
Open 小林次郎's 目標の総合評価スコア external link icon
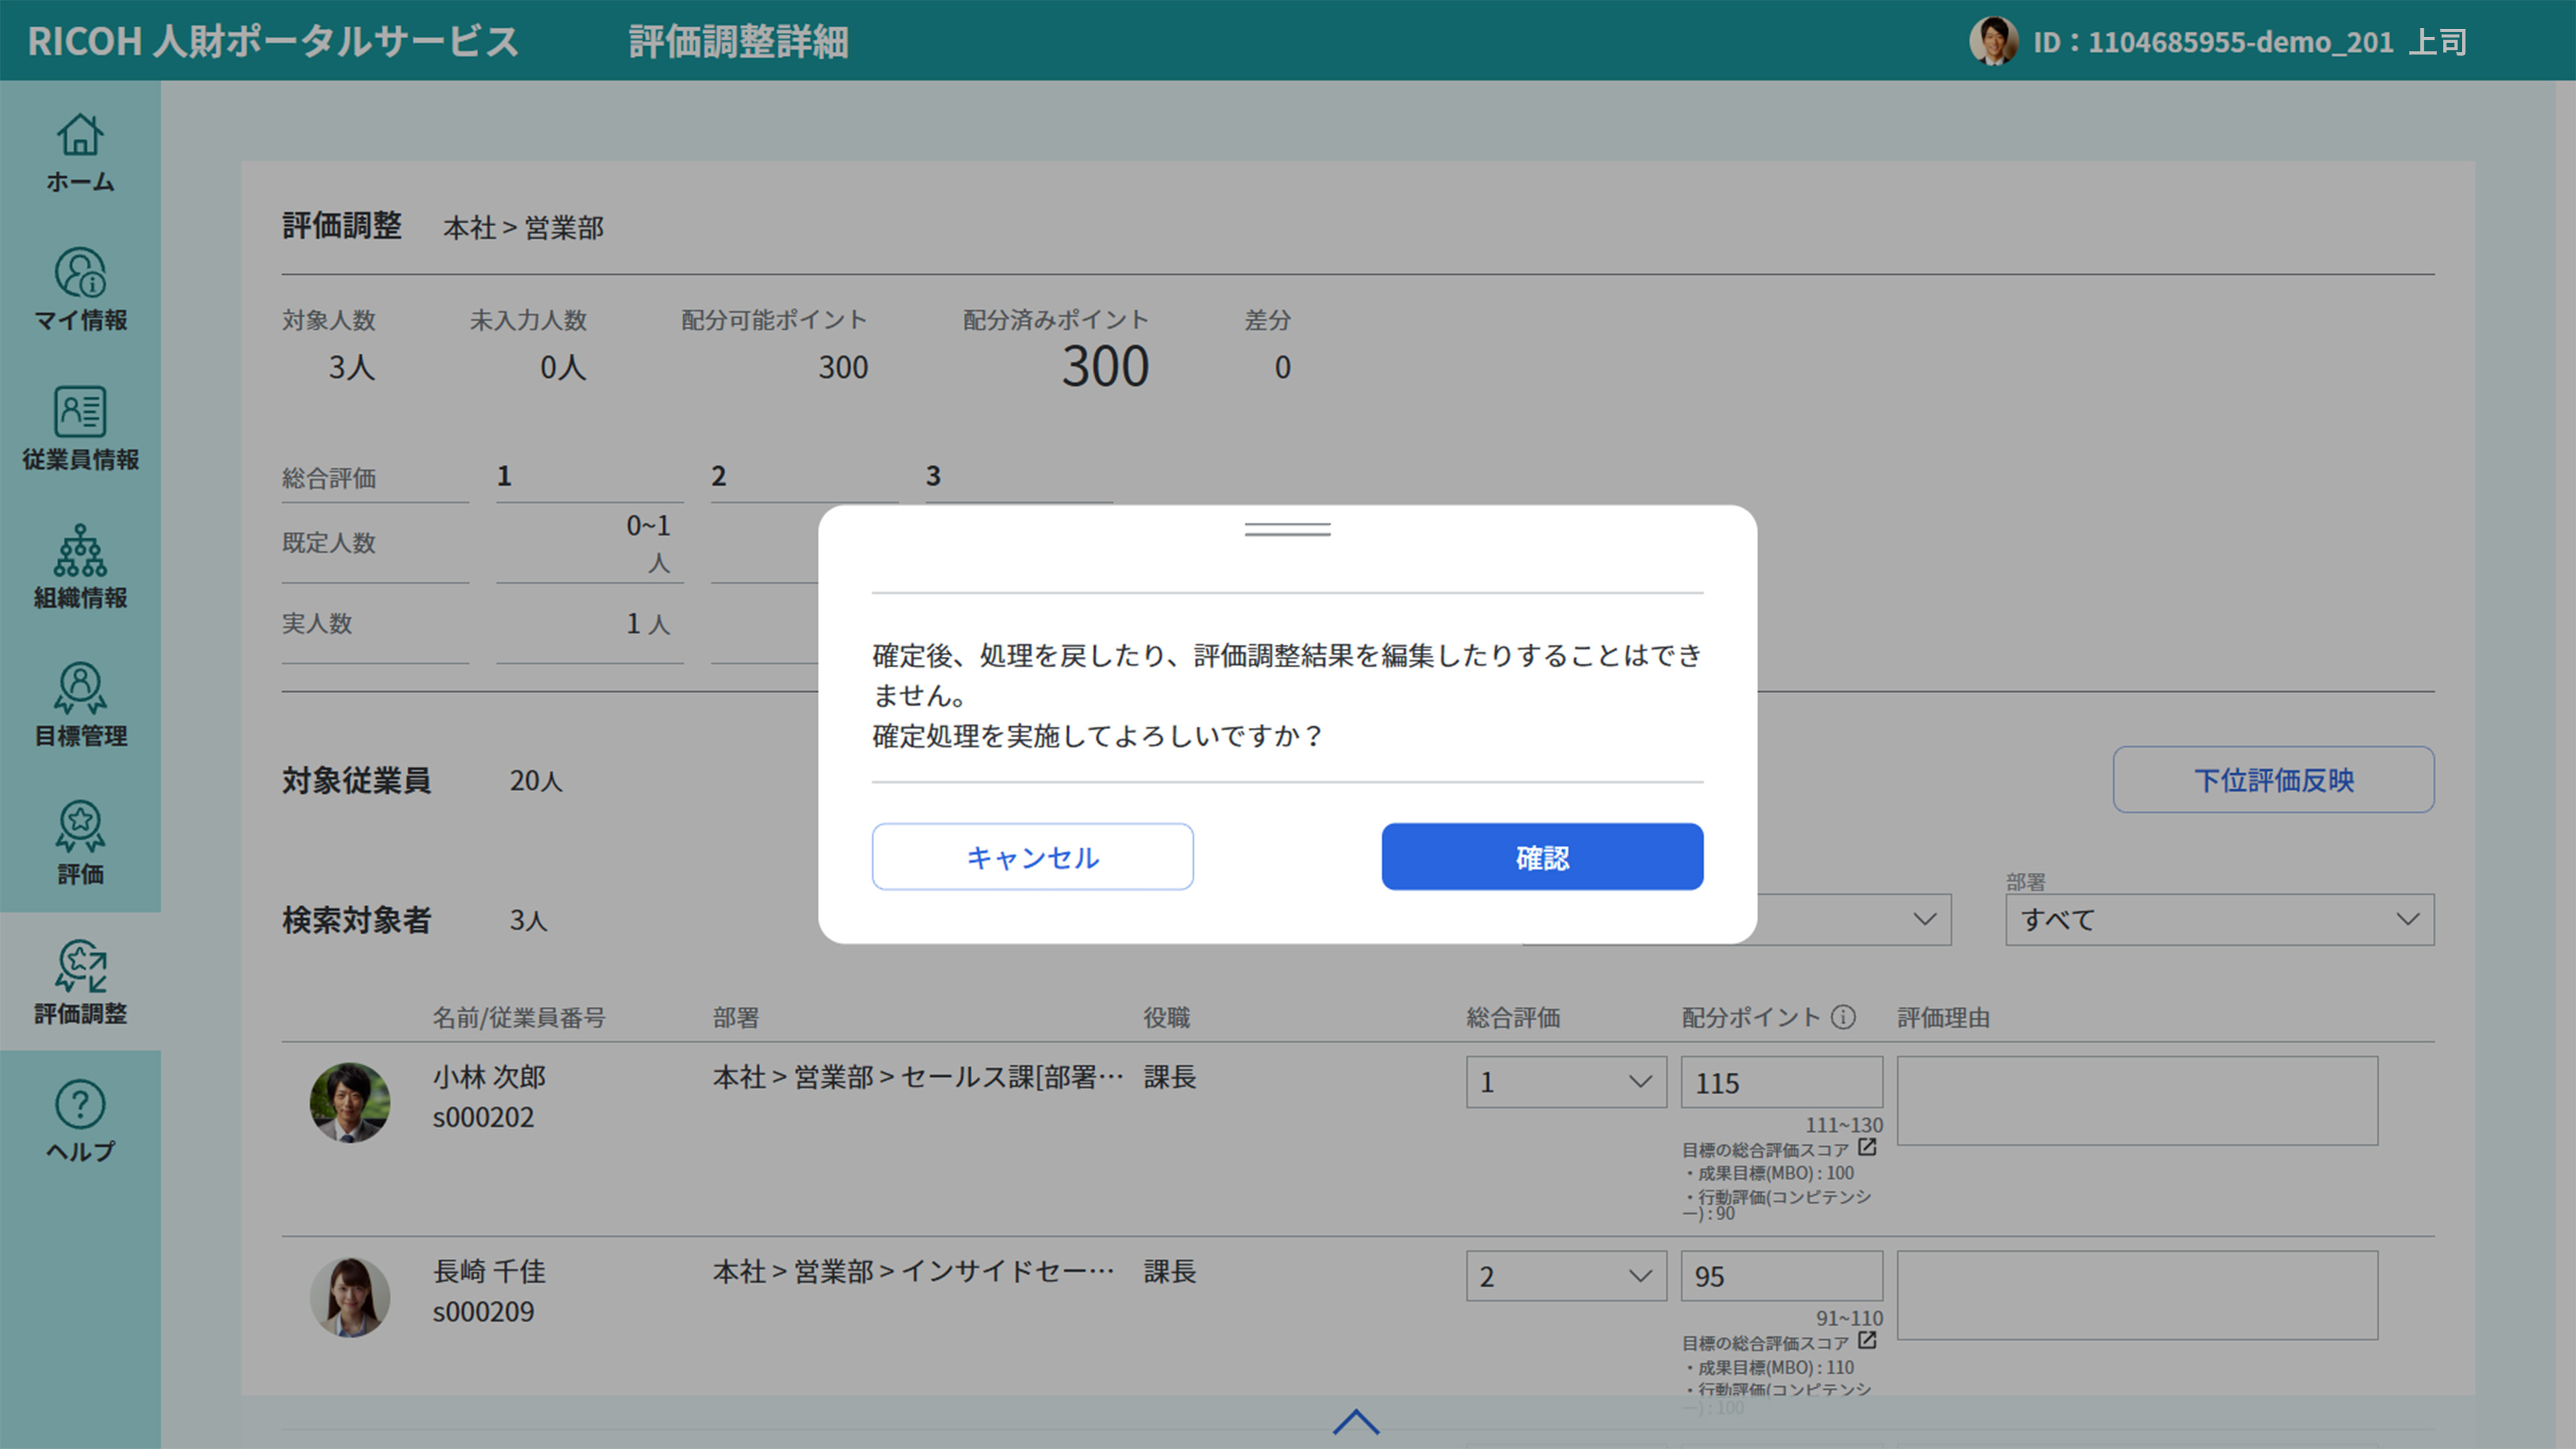[x=1866, y=1148]
